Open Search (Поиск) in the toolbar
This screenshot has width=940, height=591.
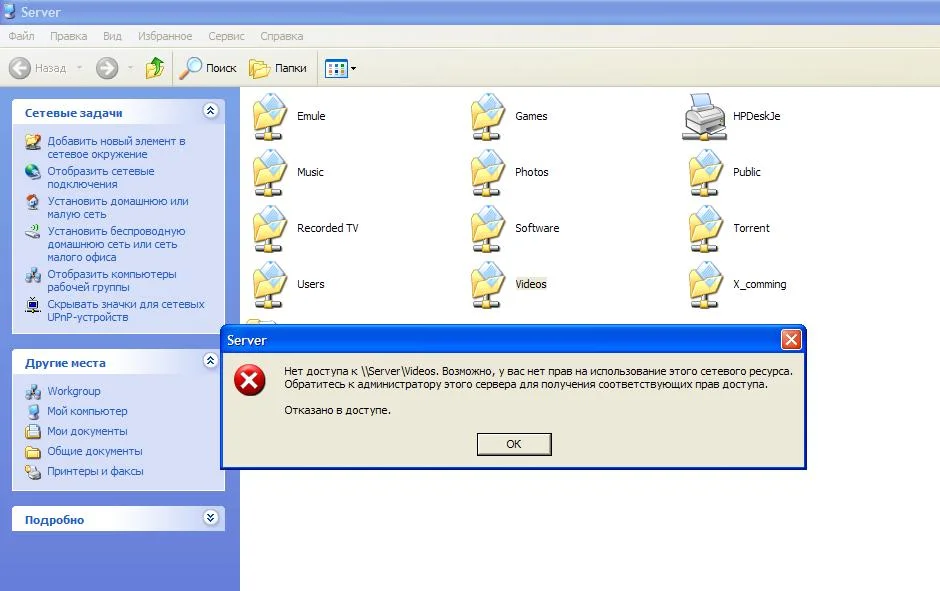[208, 68]
